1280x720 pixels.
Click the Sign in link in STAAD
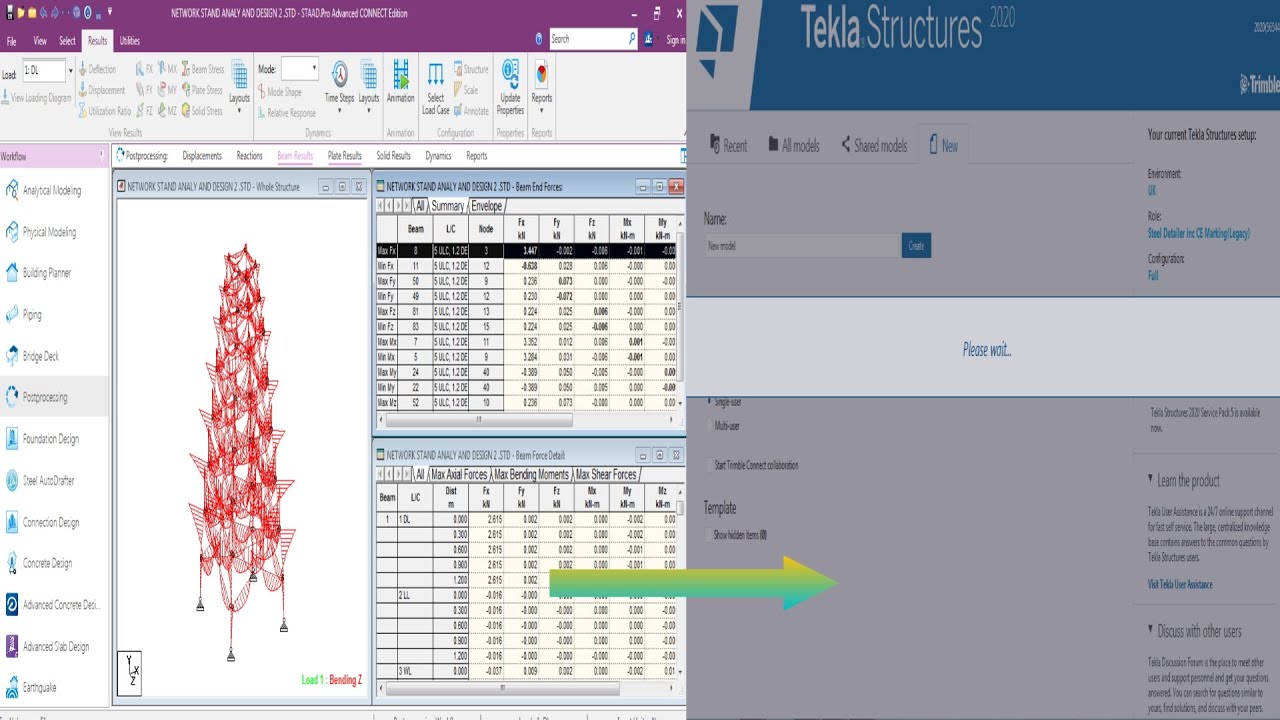676,40
